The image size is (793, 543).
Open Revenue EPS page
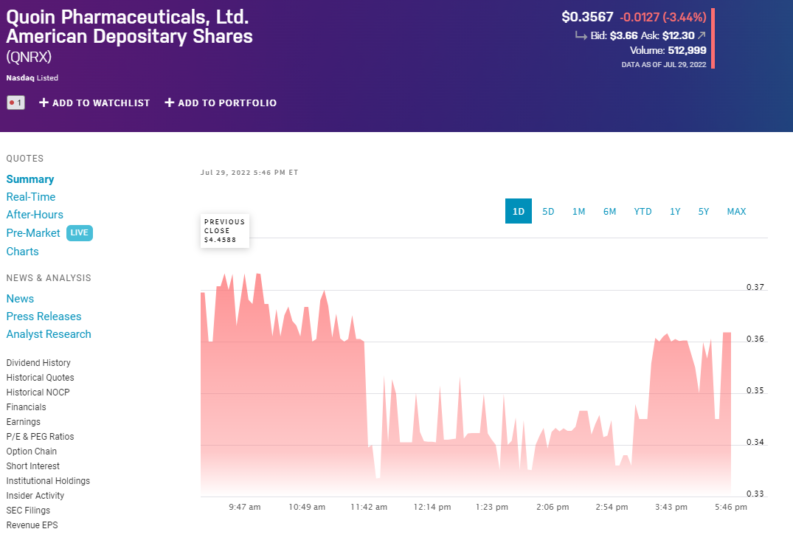(32, 525)
